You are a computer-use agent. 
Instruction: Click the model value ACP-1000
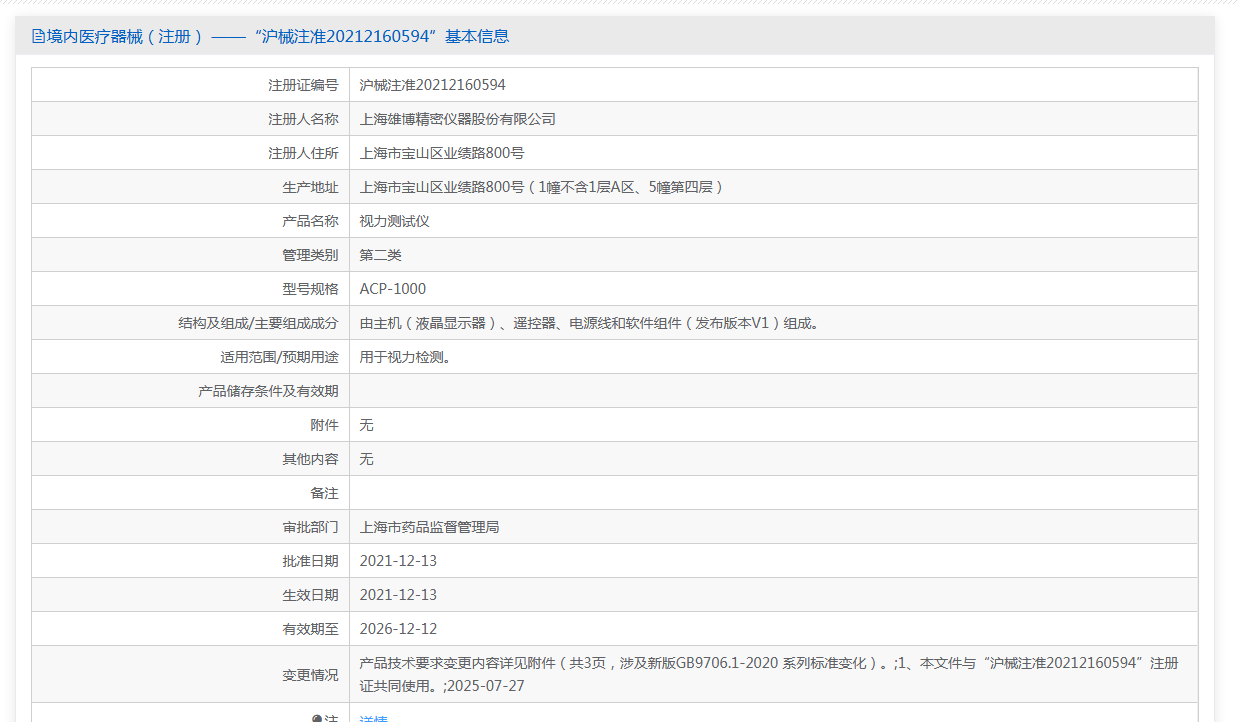pos(393,289)
